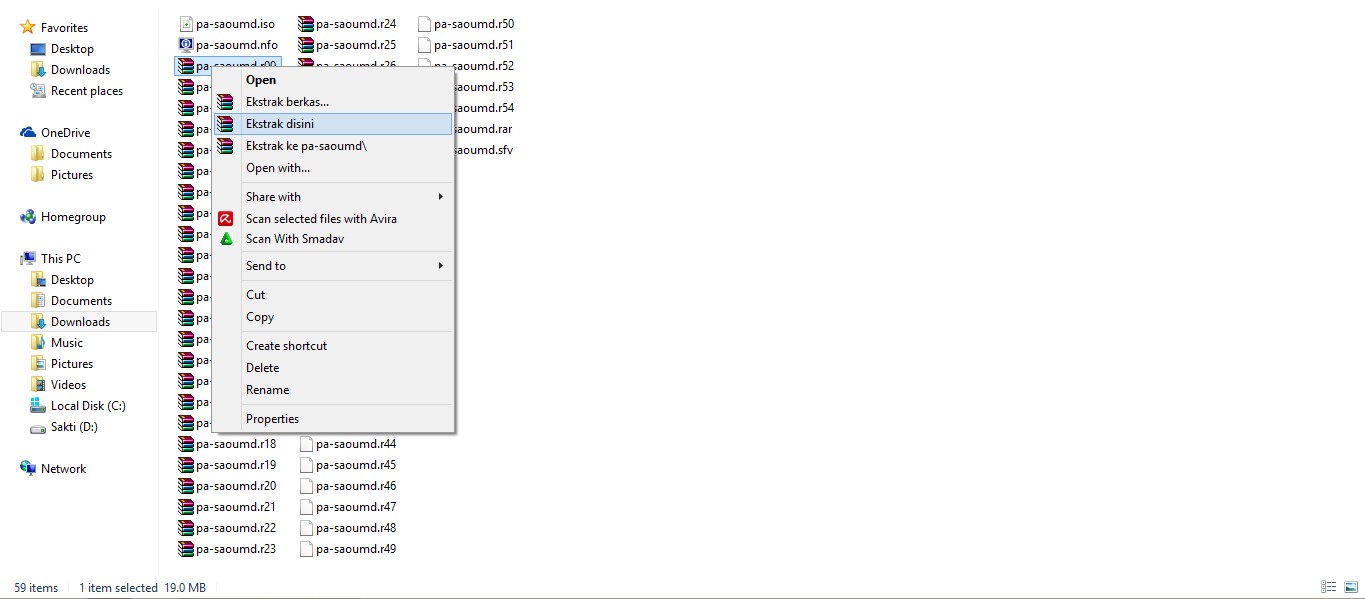Select file pa-saoumd.r47
The width and height of the screenshot is (1365, 599).
(x=348, y=506)
